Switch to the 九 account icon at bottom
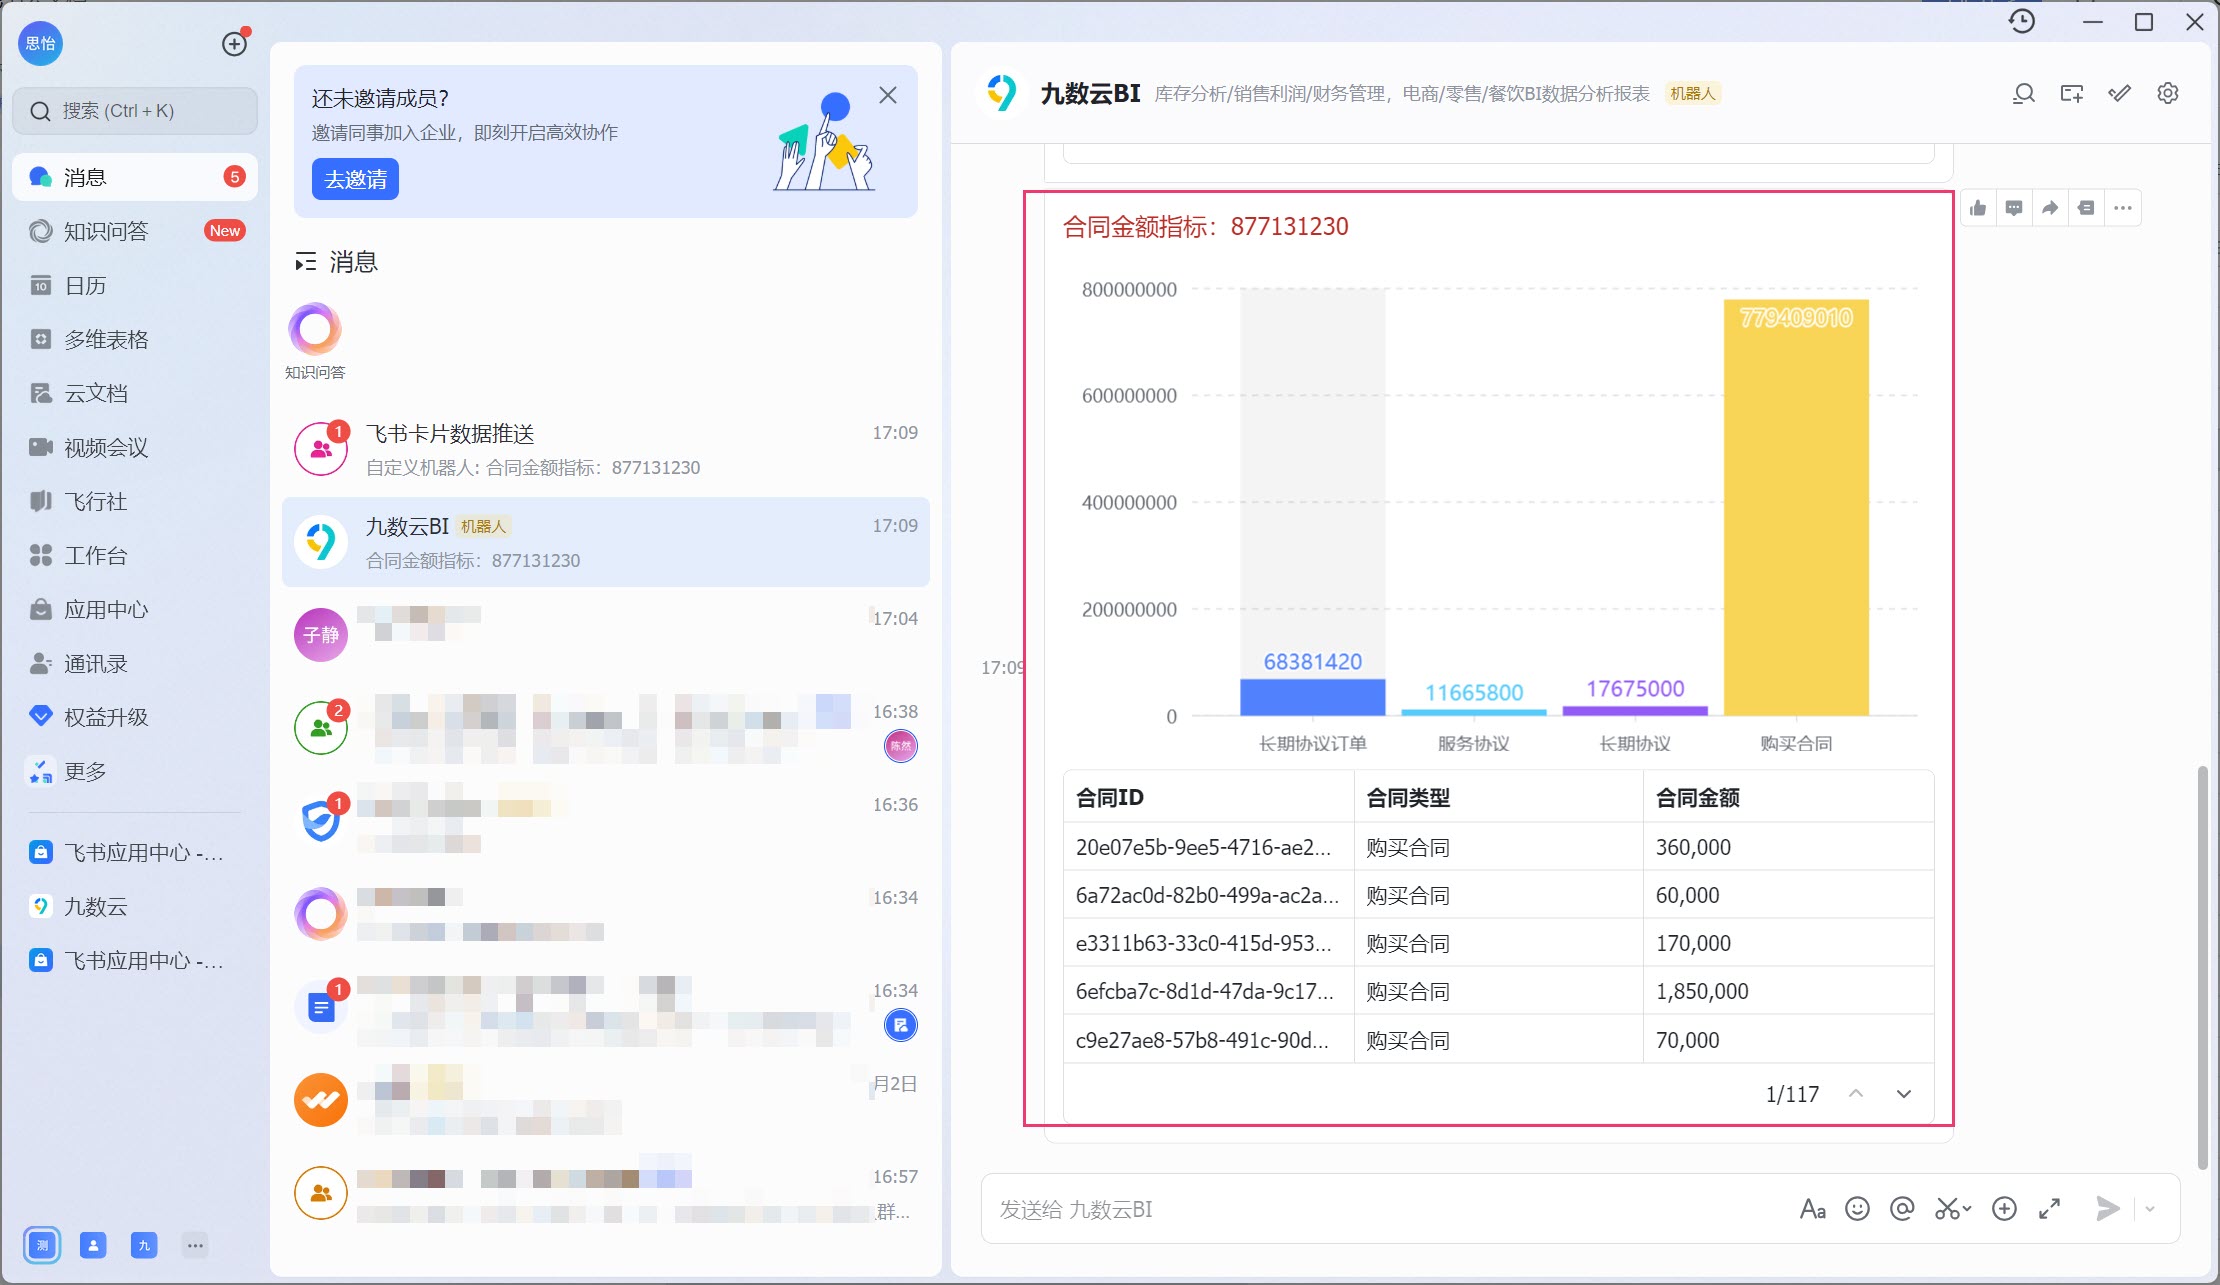This screenshot has width=2220, height=1285. [x=144, y=1245]
